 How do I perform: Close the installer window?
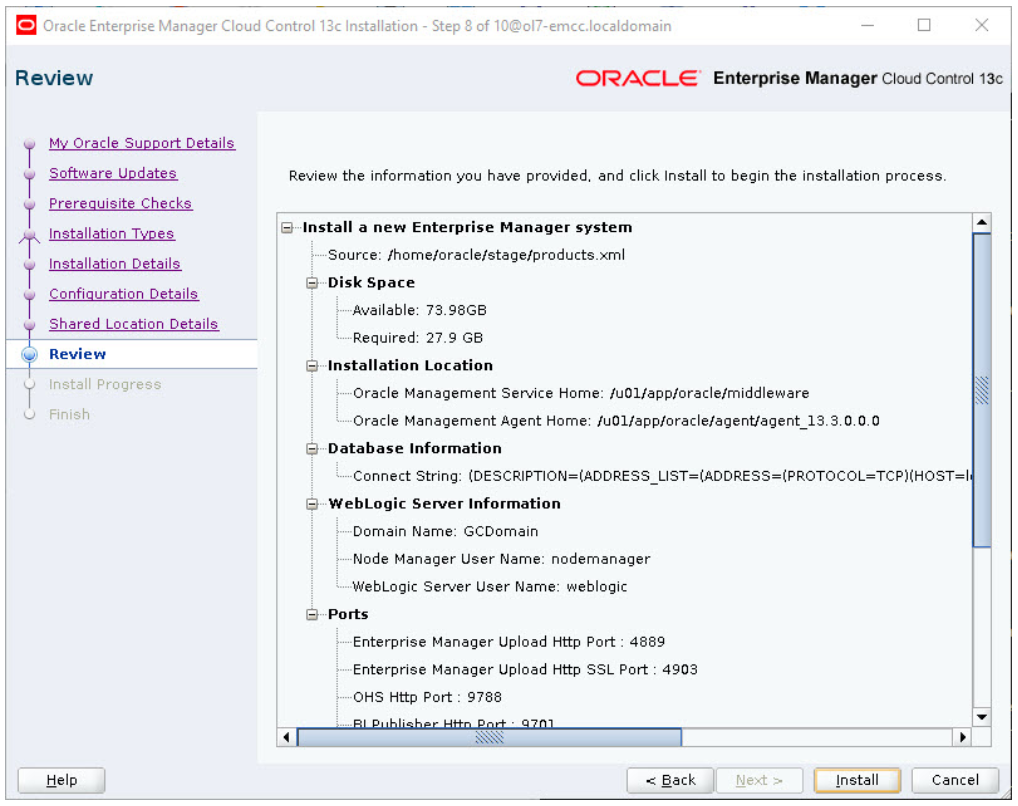coord(982,25)
